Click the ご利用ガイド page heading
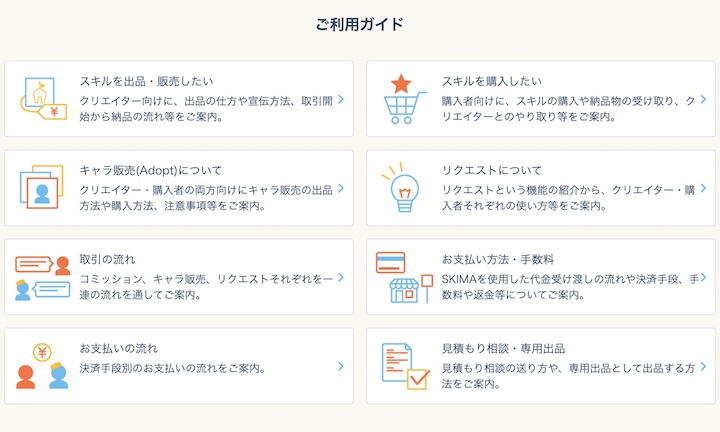The width and height of the screenshot is (720, 432). 359,24
